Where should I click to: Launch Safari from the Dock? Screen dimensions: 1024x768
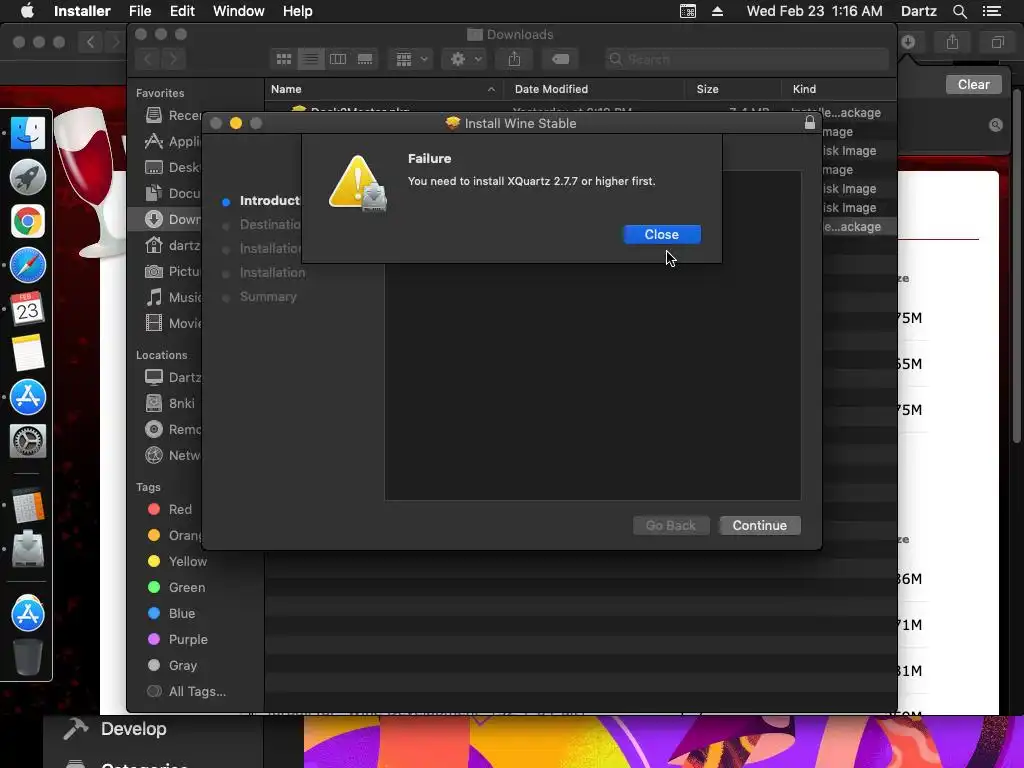(27, 265)
